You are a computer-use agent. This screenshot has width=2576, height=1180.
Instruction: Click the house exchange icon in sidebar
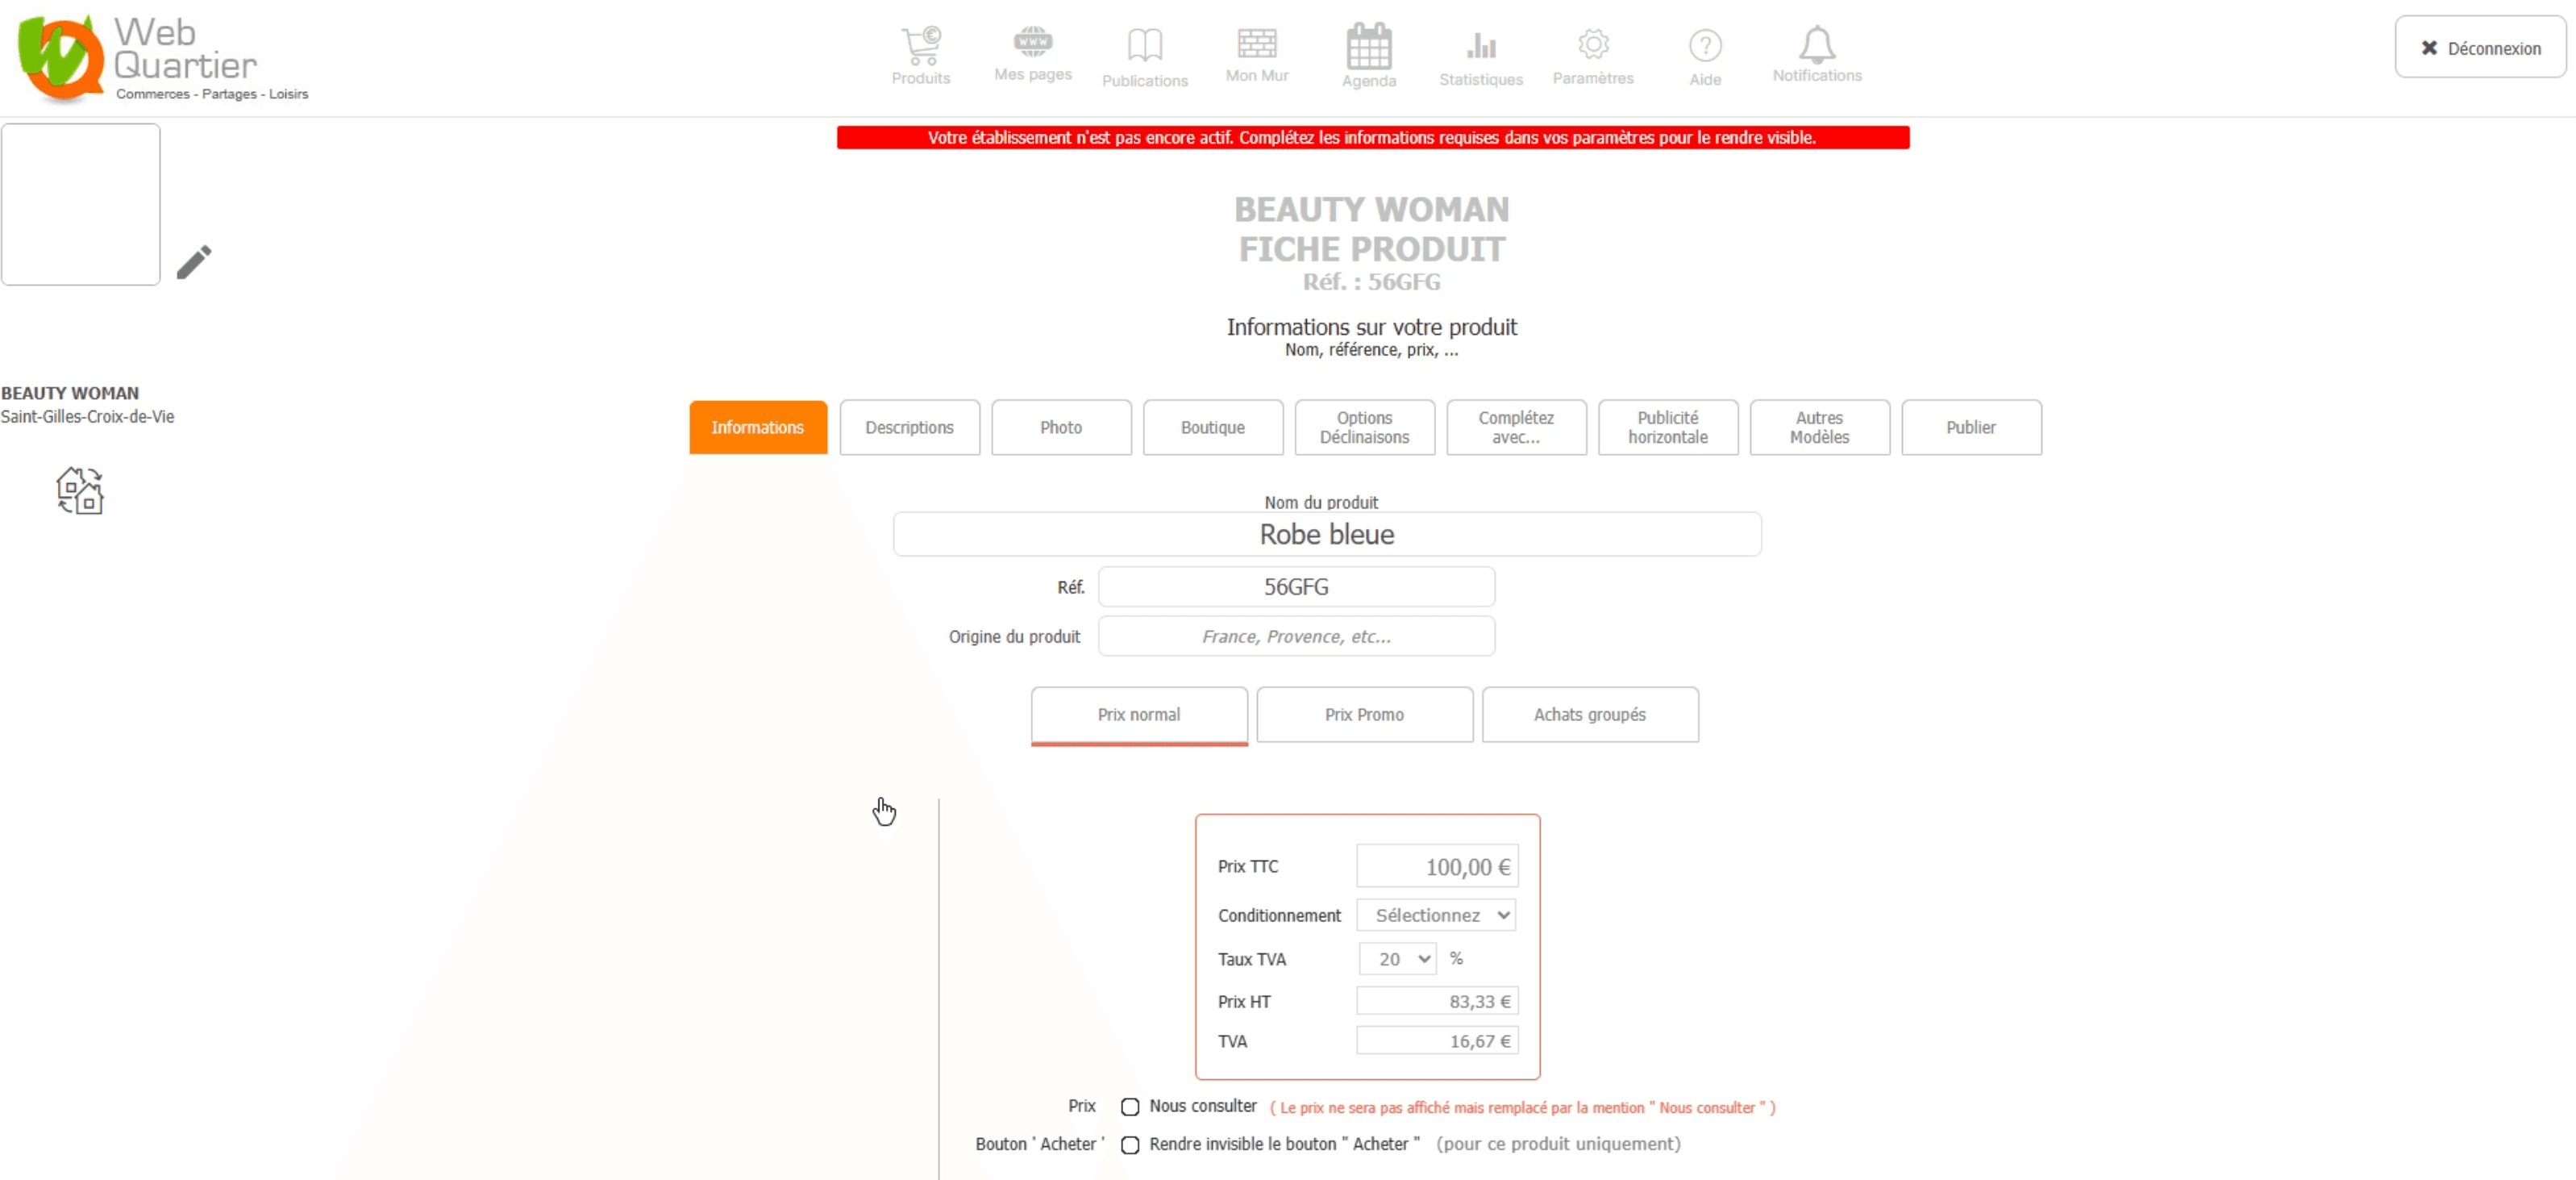(x=80, y=490)
